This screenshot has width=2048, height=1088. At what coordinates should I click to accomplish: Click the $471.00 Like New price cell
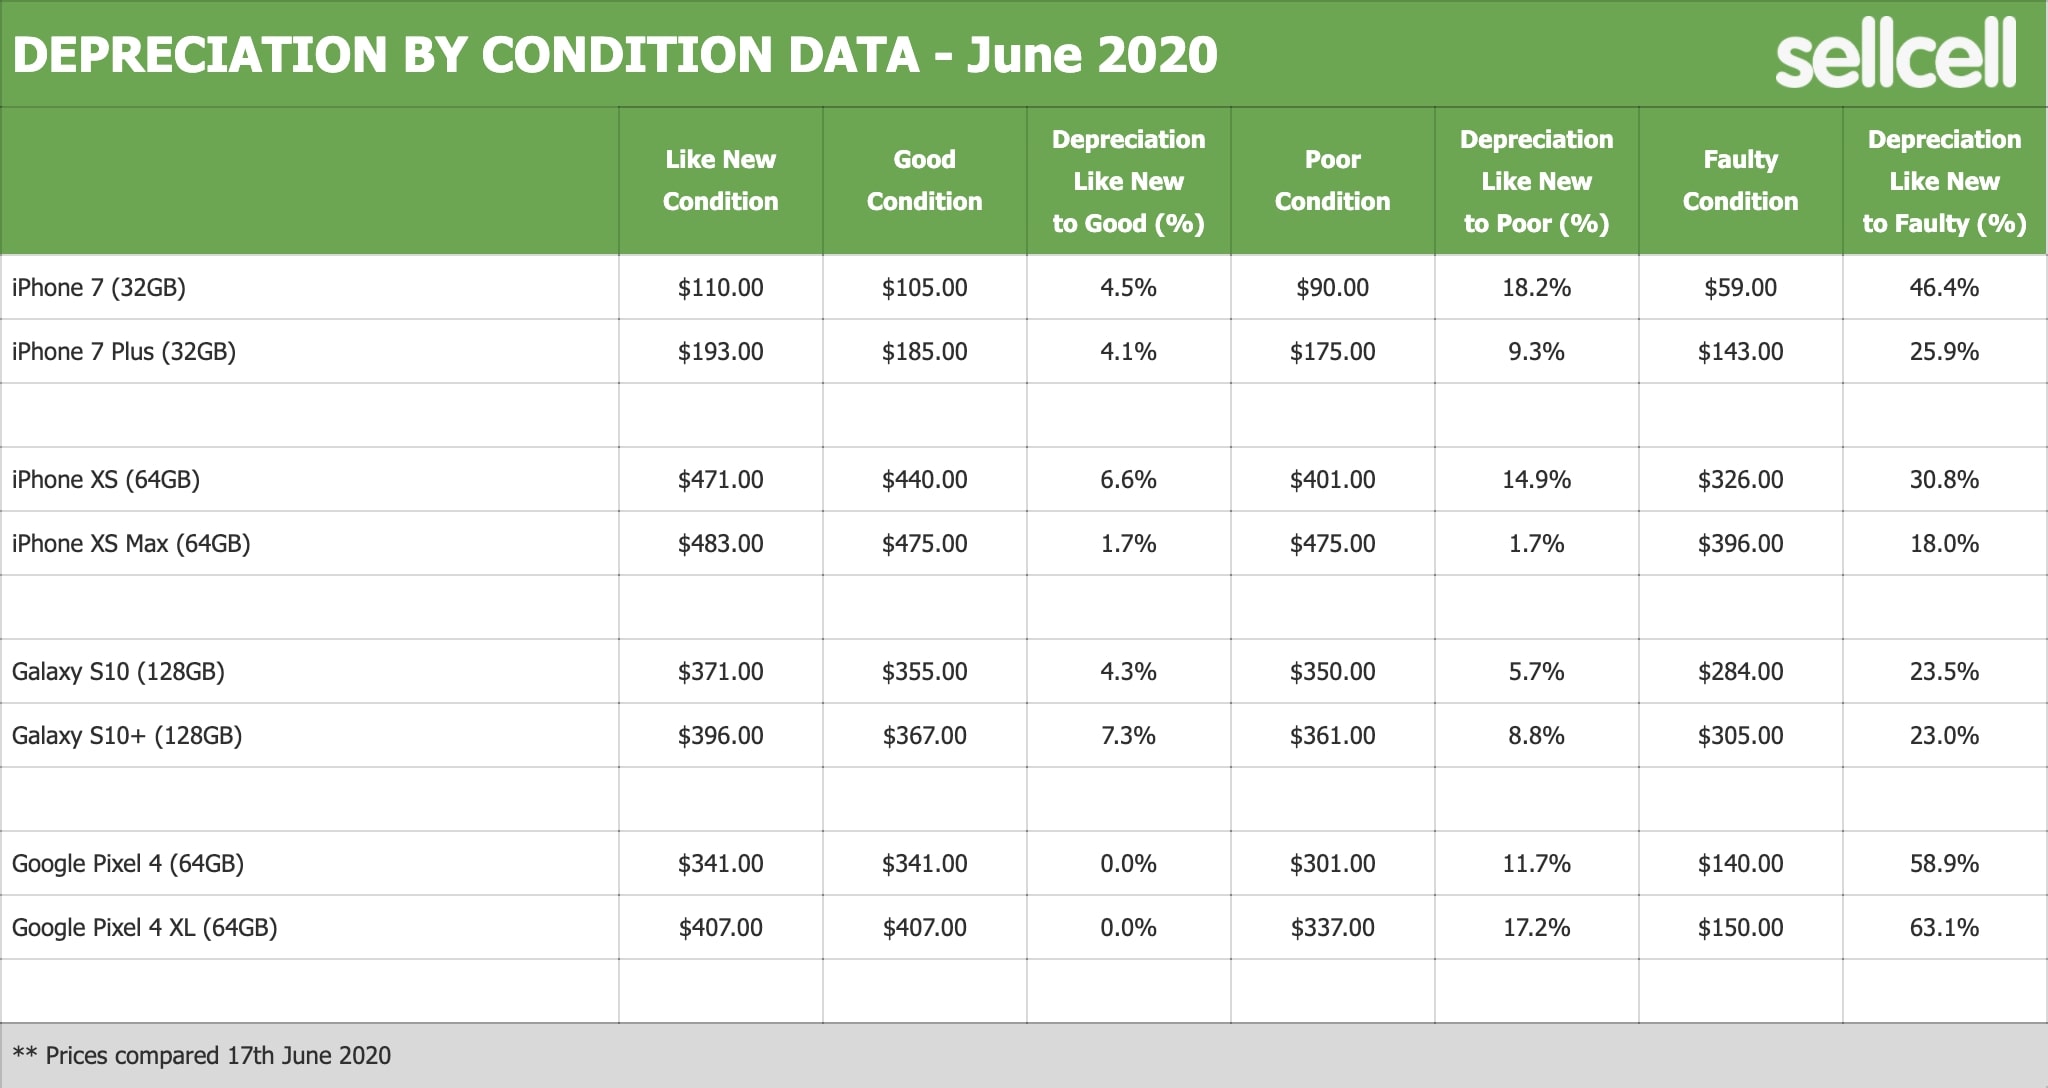pyautogui.click(x=720, y=480)
